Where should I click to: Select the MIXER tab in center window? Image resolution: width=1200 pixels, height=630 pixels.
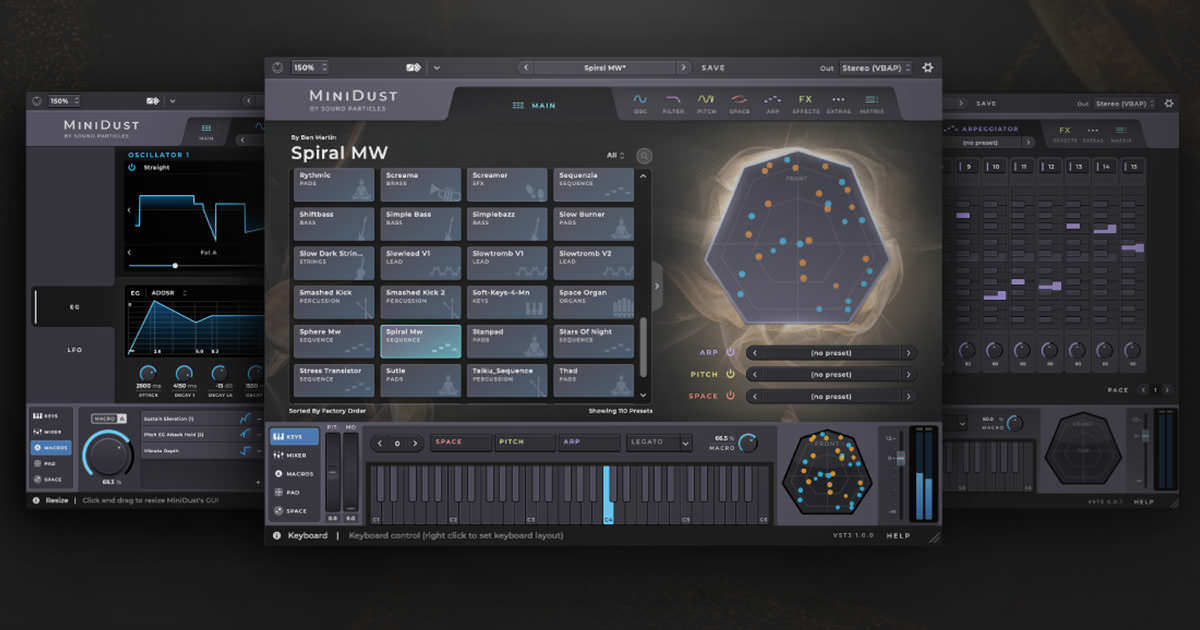point(295,455)
